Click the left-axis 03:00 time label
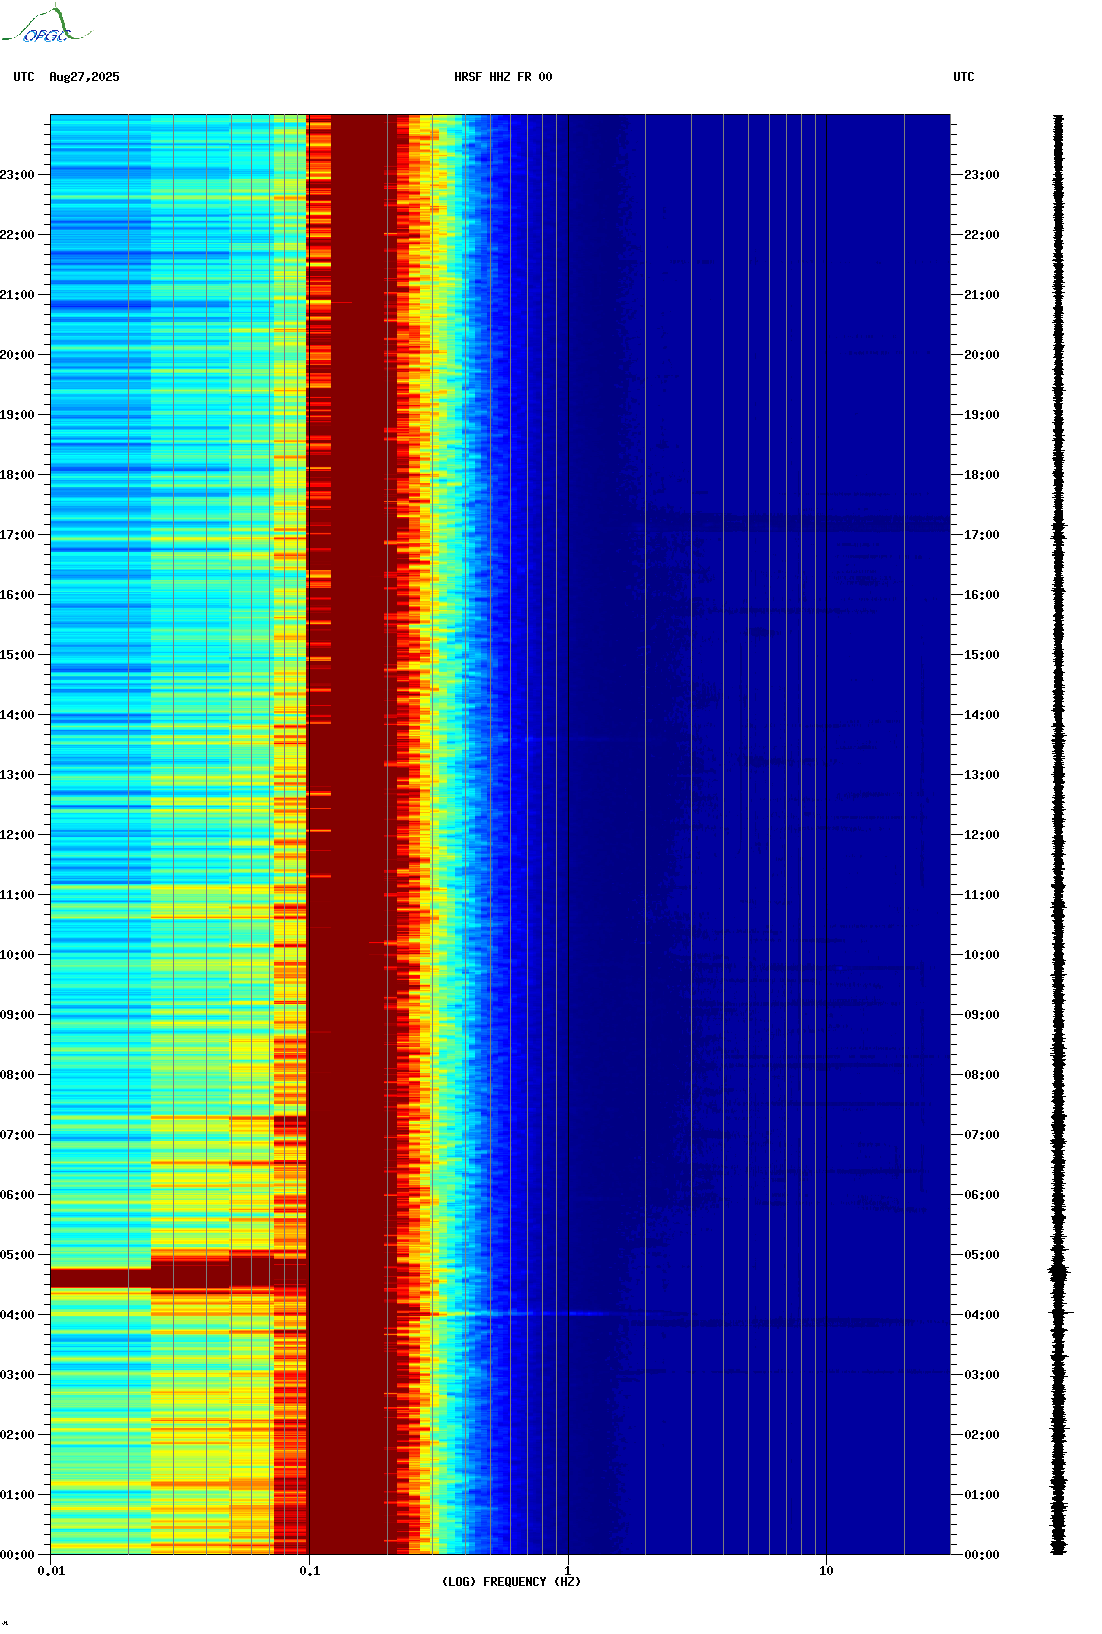This screenshot has height=1634, width=1102. [17, 1375]
